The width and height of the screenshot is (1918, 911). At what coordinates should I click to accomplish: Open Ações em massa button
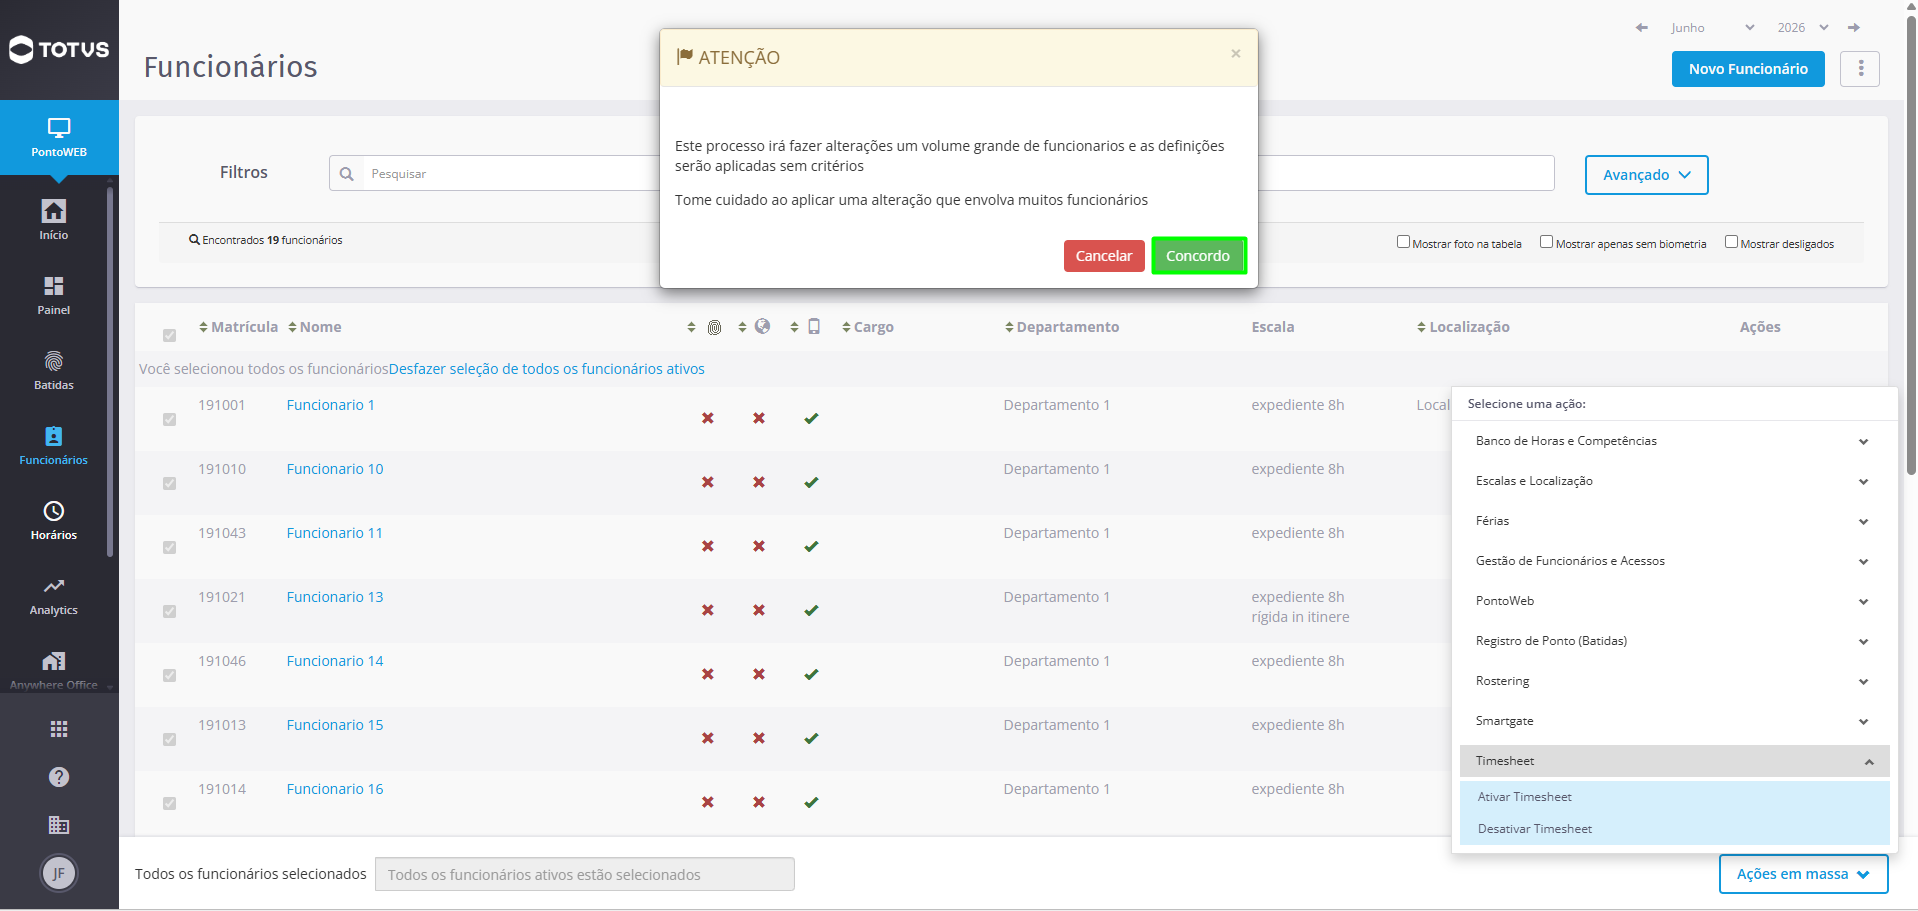[x=1803, y=874]
